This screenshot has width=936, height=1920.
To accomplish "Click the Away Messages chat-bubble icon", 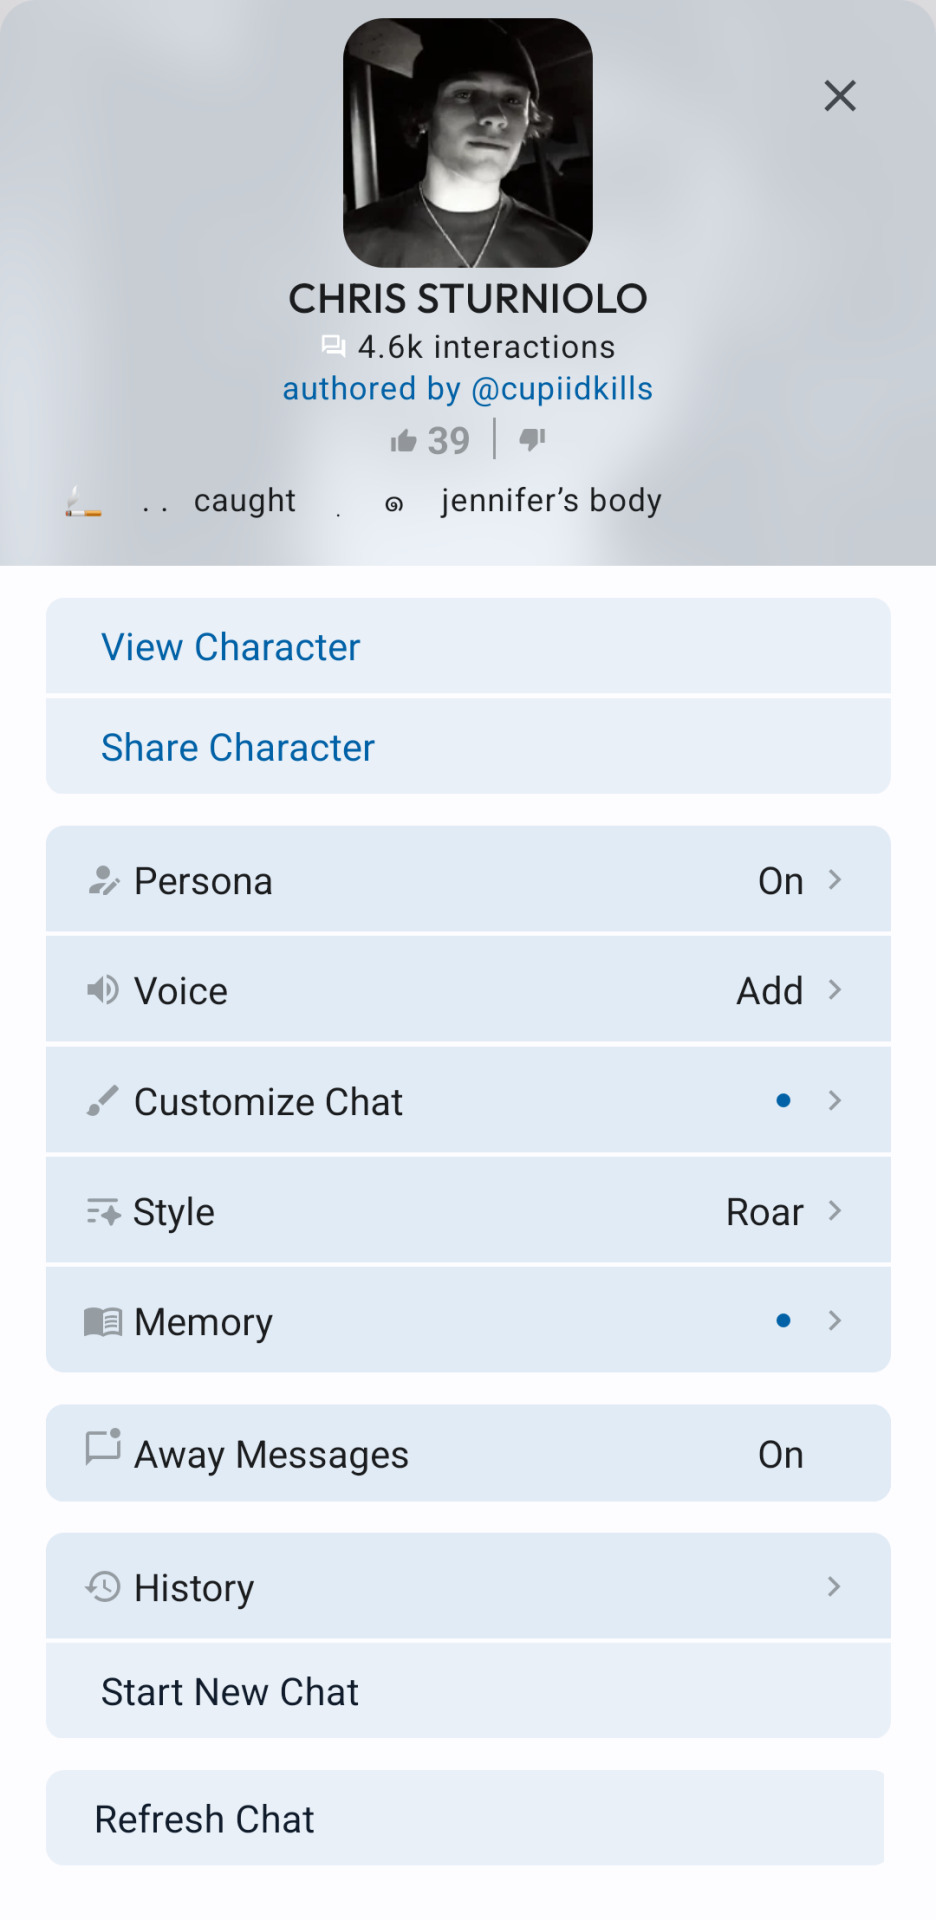I will tap(103, 1447).
